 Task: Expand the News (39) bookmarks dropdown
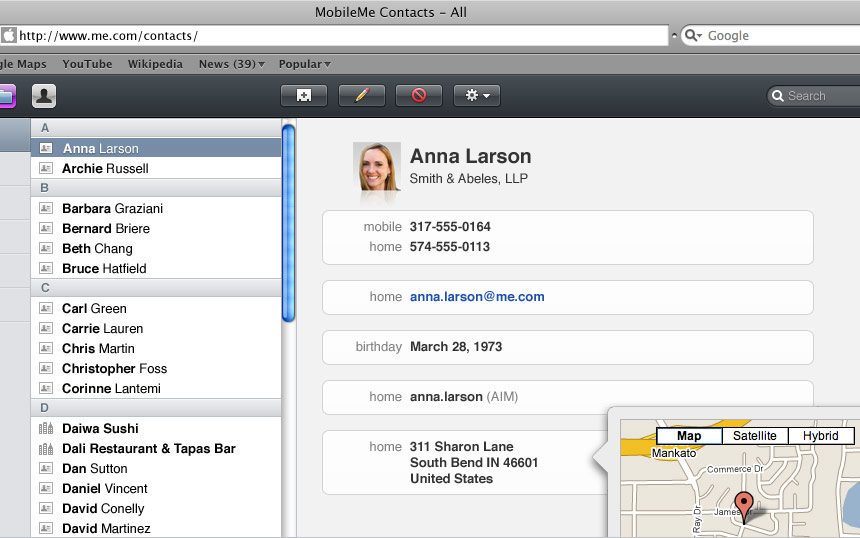(231, 64)
